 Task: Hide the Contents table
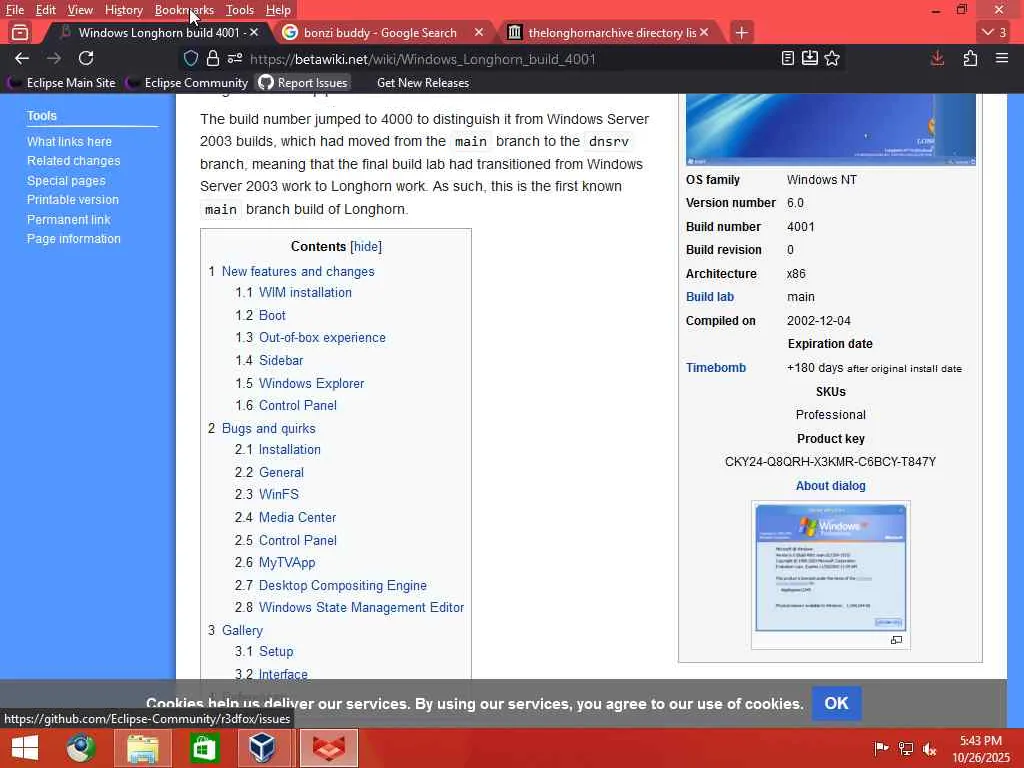coord(366,247)
